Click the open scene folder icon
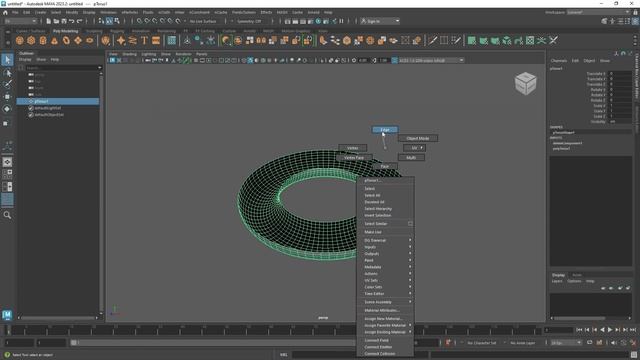This screenshot has height=360, width=640. click(x=56, y=21)
